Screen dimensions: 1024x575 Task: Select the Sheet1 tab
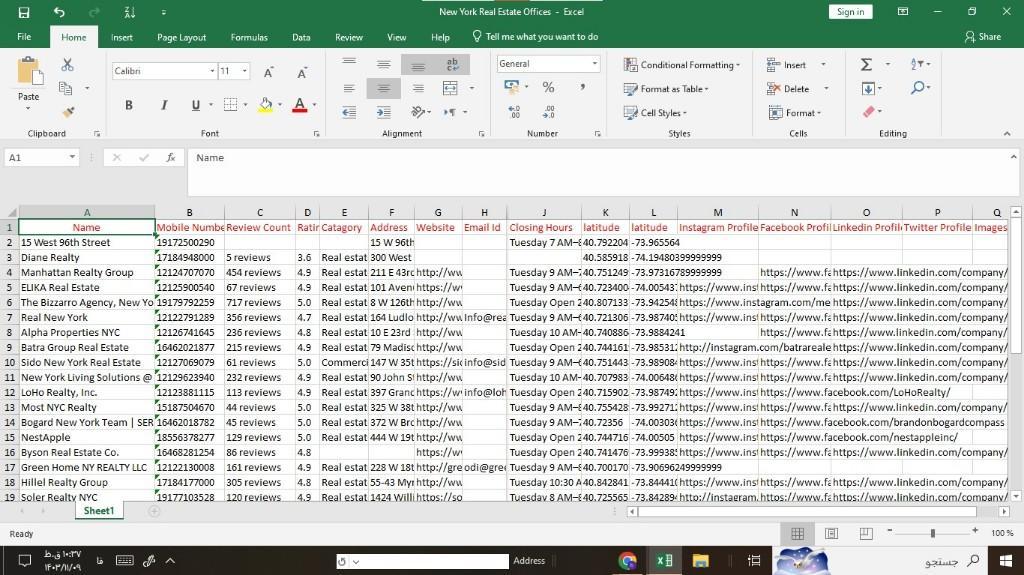click(x=99, y=511)
